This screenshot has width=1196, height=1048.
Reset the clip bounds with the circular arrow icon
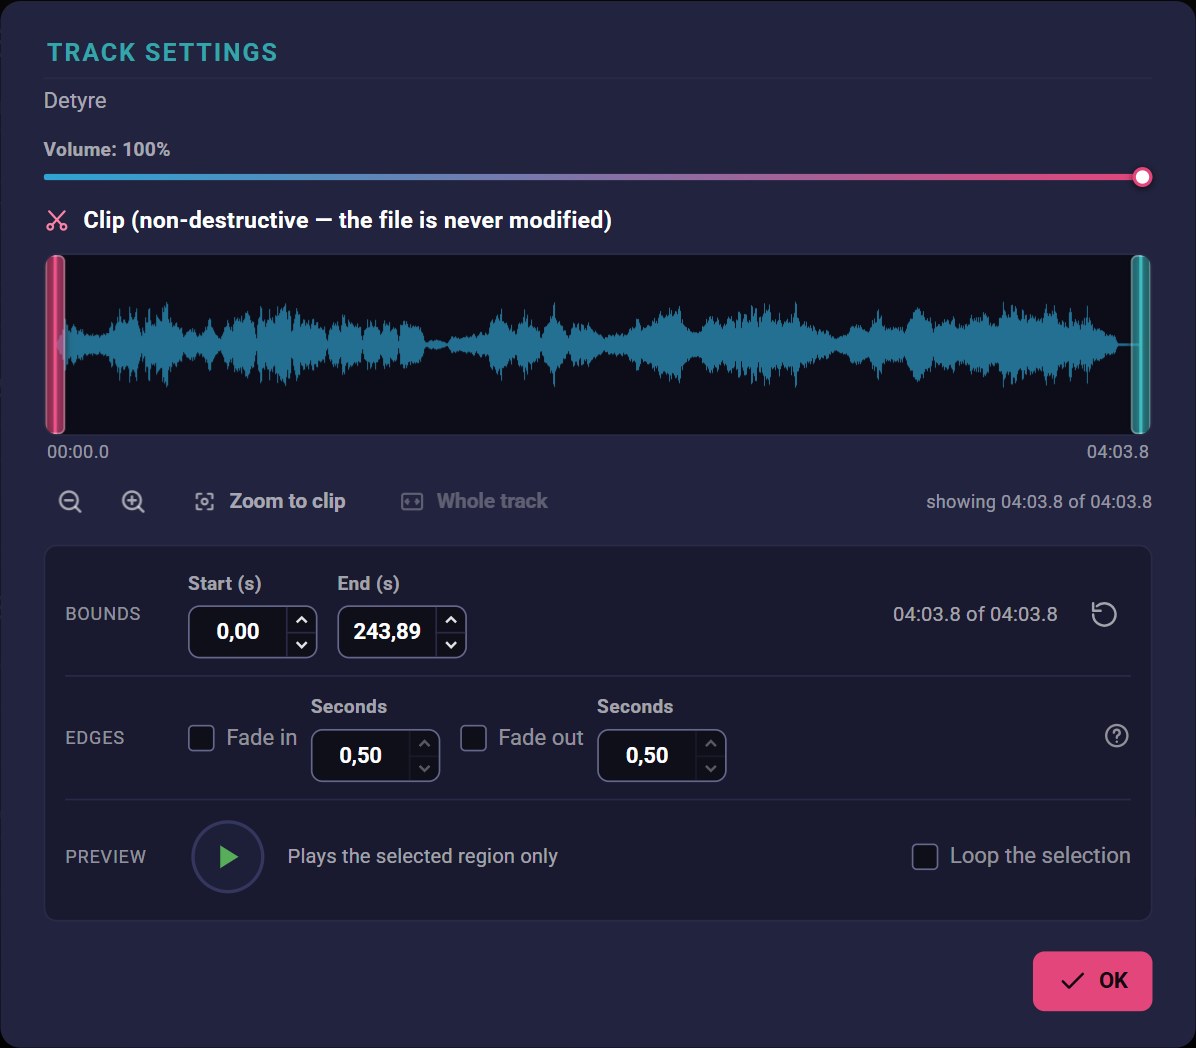(x=1104, y=614)
